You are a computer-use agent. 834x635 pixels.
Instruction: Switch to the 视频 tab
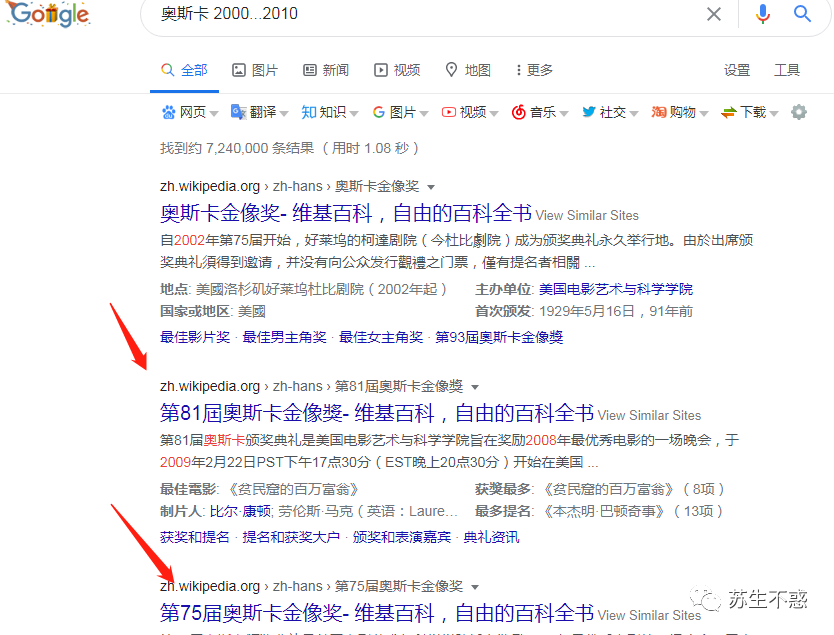(397, 70)
